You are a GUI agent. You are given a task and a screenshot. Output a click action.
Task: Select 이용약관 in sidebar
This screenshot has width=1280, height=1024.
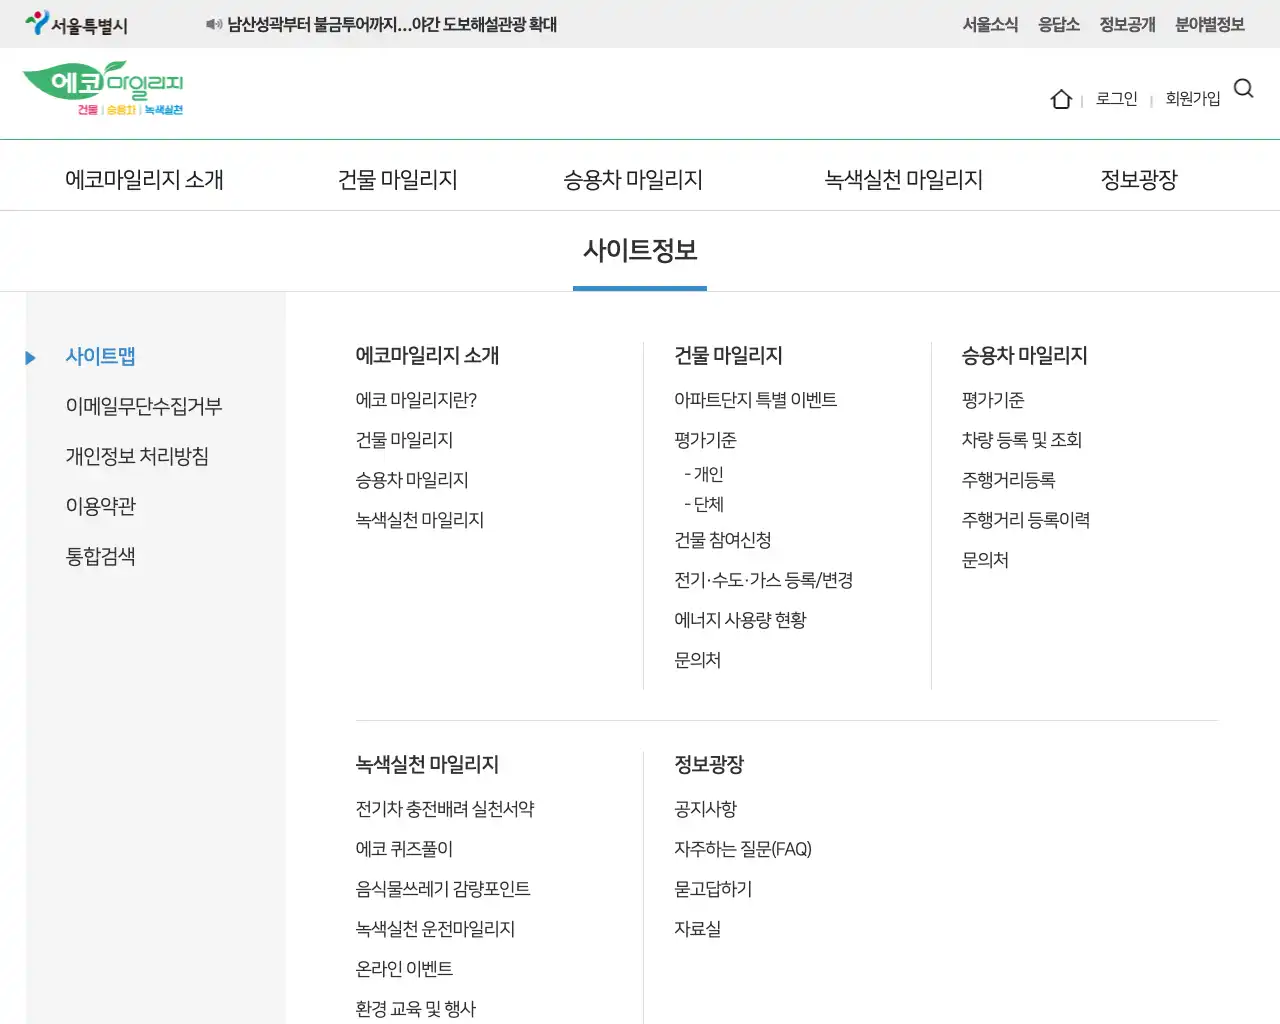pyautogui.click(x=100, y=506)
